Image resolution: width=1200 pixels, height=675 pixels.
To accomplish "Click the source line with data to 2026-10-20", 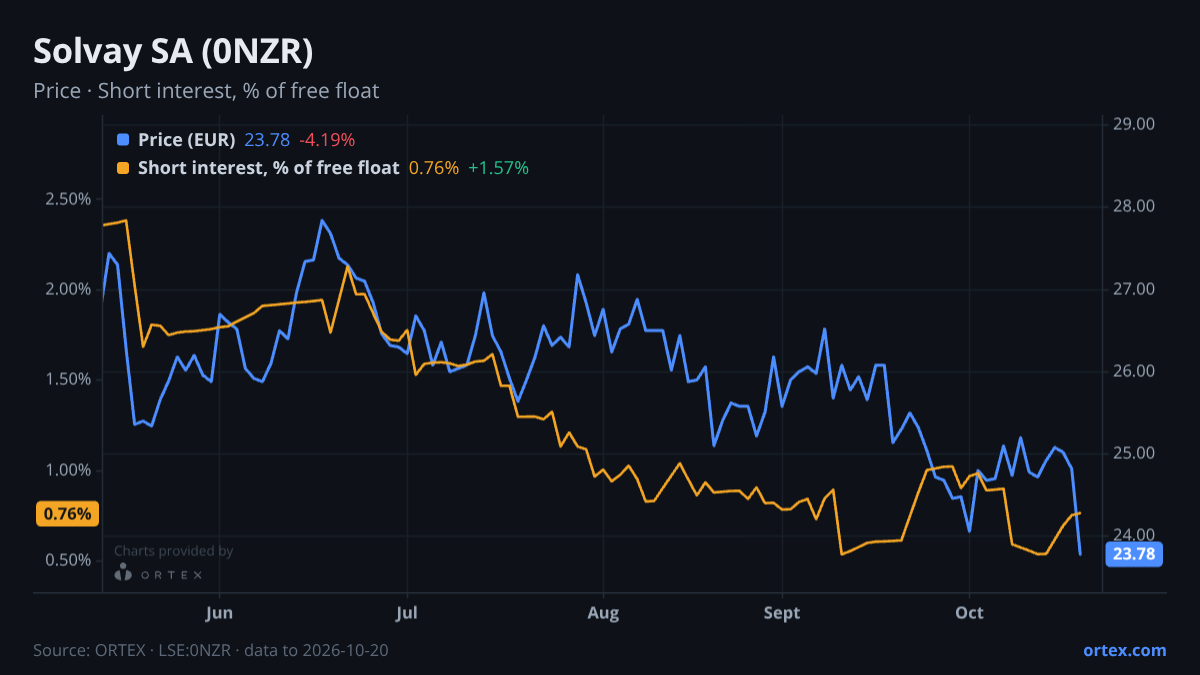I will (211, 650).
